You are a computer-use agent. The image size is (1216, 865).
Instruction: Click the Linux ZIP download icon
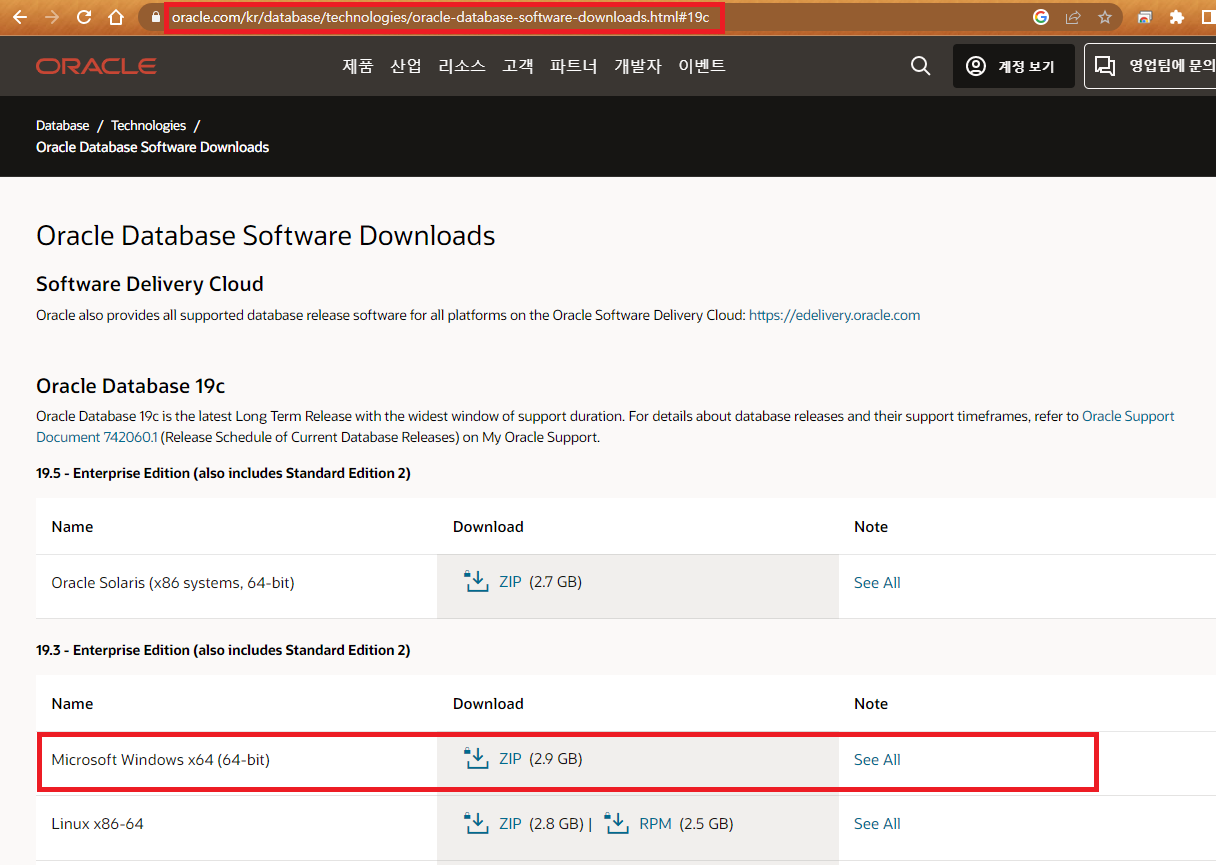click(x=476, y=823)
